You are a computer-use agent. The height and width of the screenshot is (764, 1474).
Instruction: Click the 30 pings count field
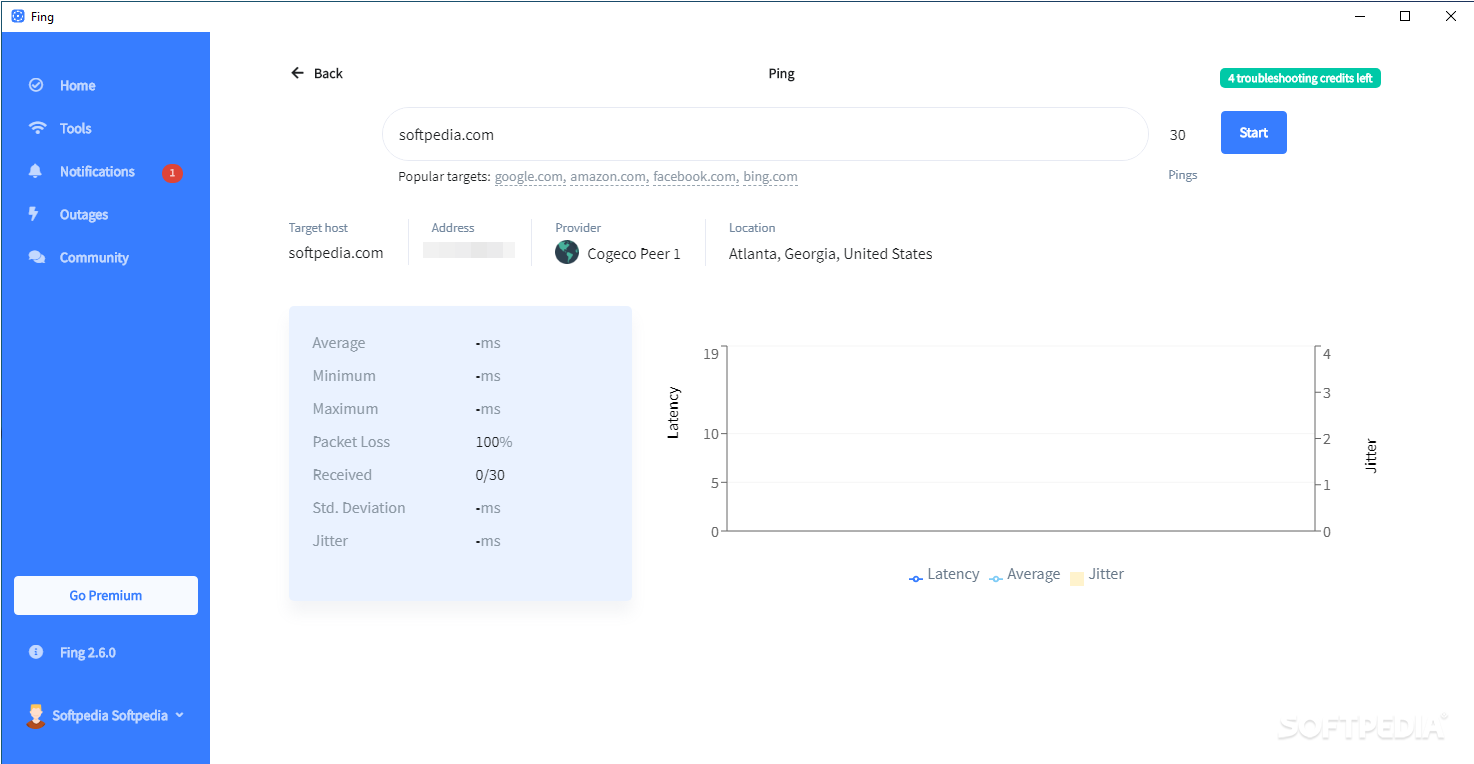(1178, 135)
